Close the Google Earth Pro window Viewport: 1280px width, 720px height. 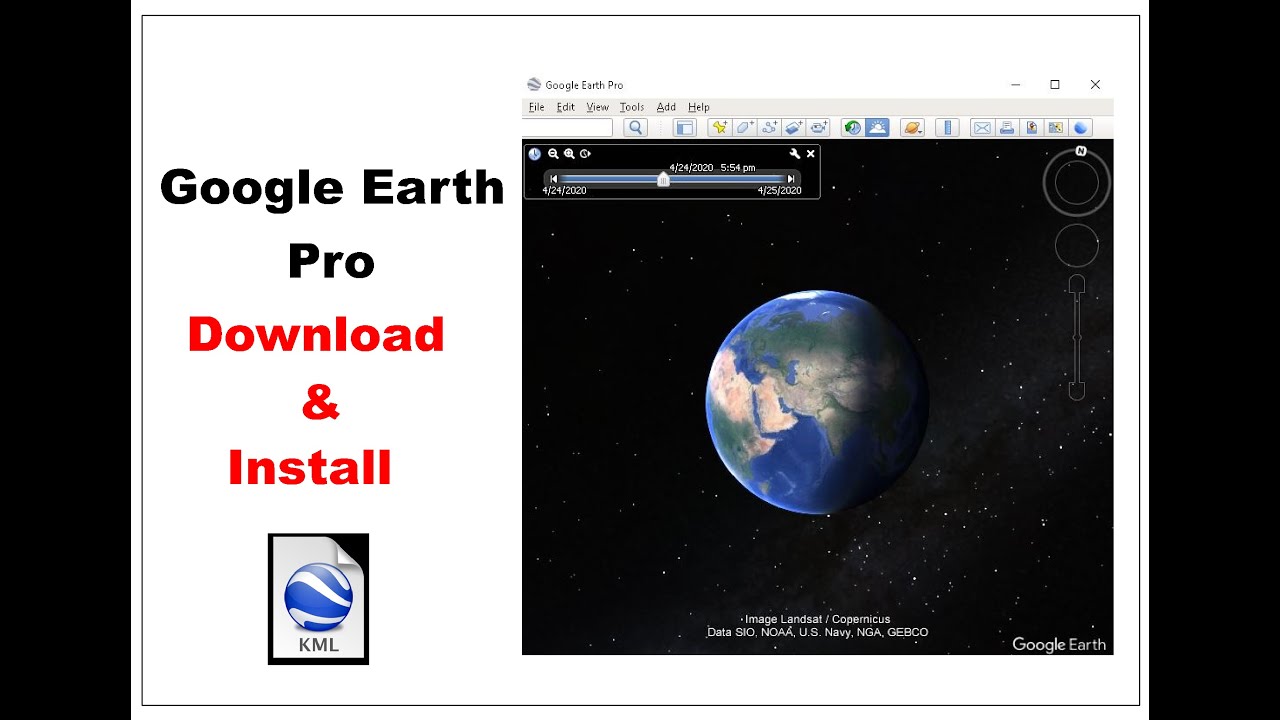pyautogui.click(x=1095, y=85)
